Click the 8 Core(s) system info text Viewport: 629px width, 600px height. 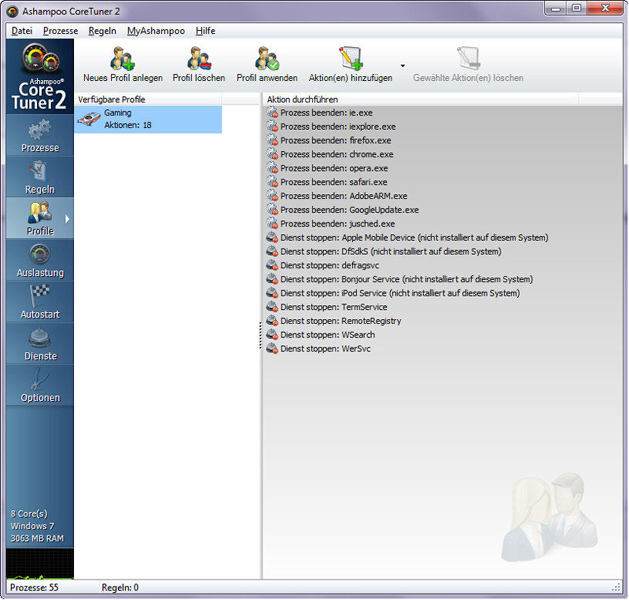(x=29, y=514)
